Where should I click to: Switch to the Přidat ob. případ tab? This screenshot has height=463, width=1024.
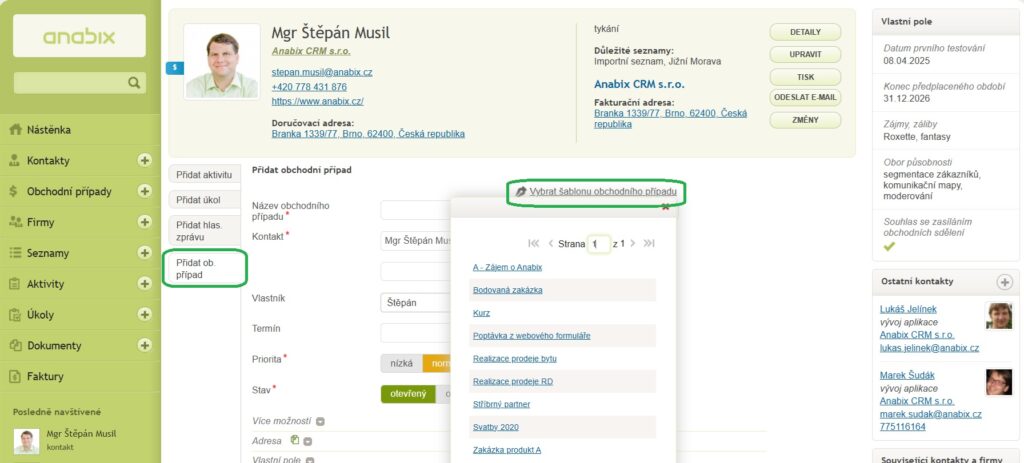pos(204,268)
